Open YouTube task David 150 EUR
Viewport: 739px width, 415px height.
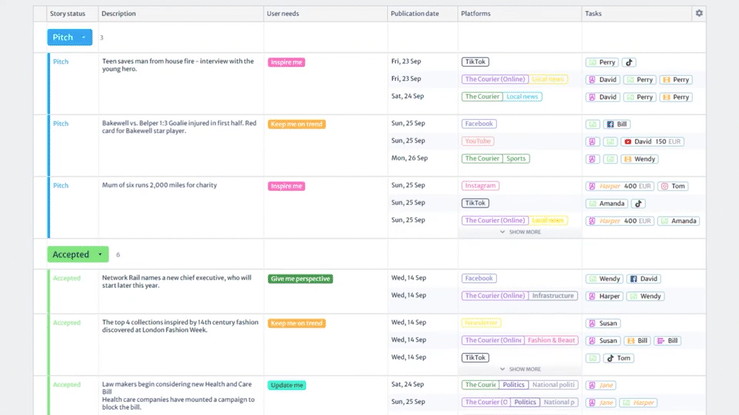pos(652,142)
